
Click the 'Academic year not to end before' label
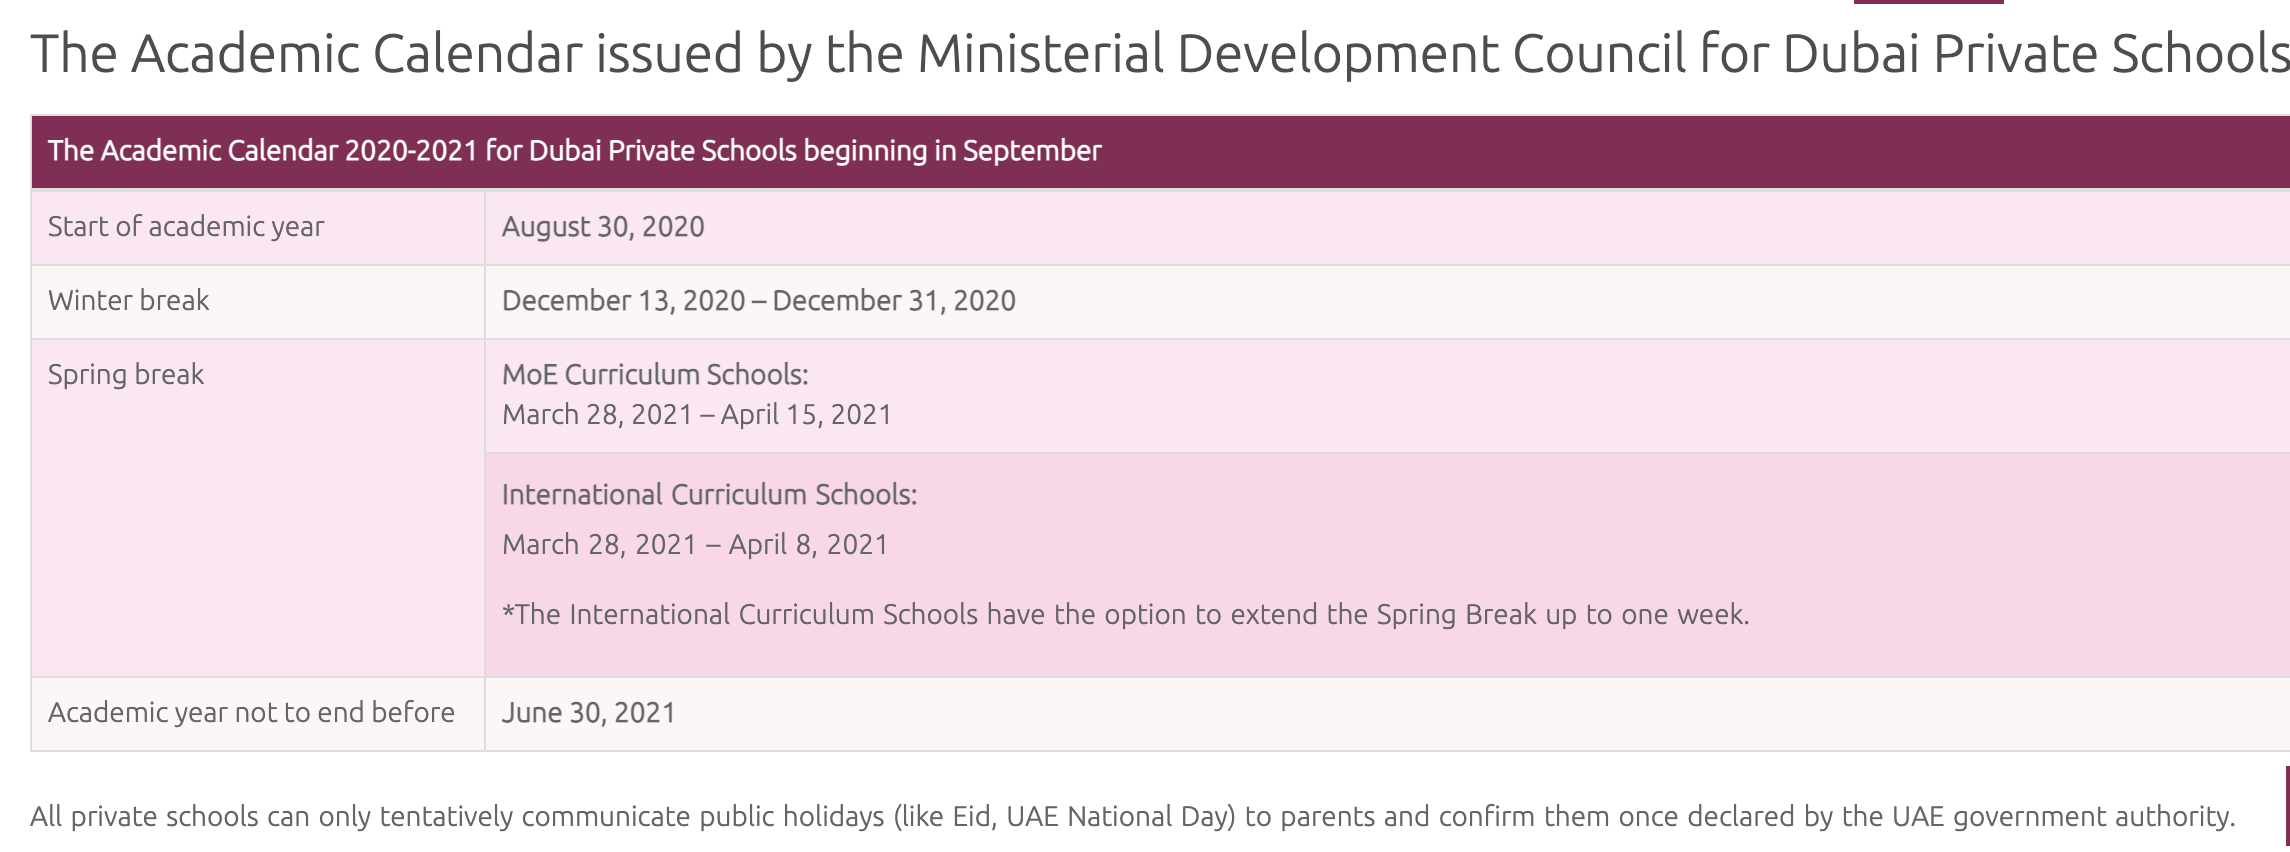click(x=251, y=713)
